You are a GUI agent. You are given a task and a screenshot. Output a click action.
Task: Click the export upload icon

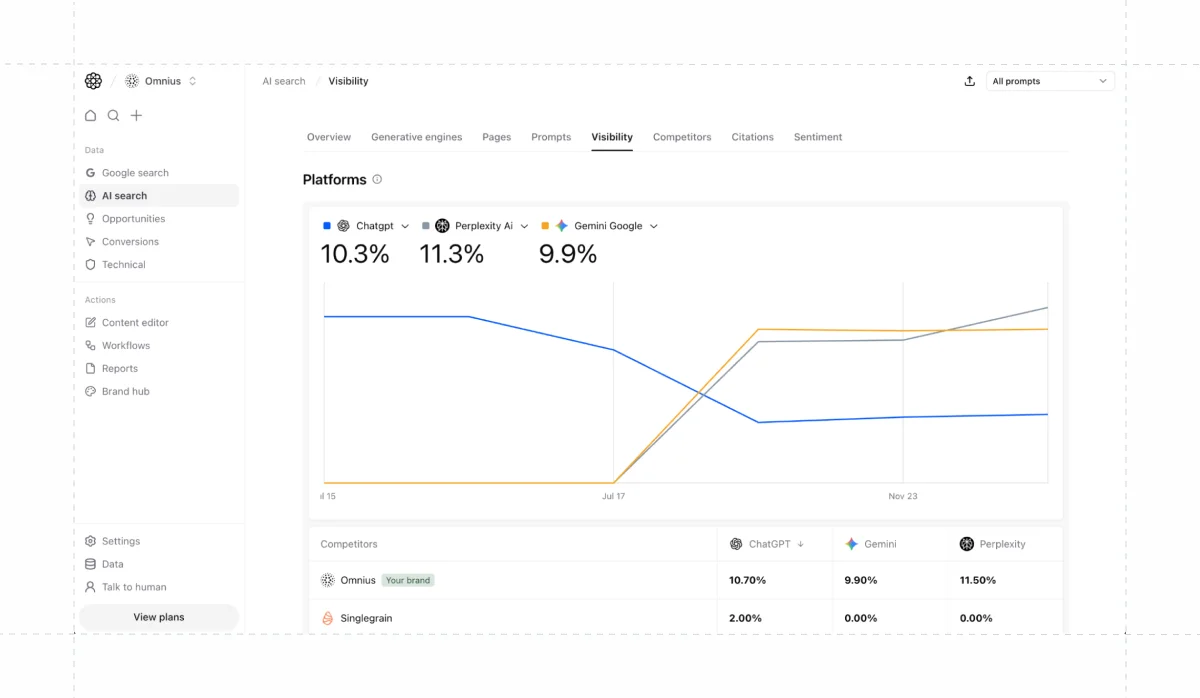point(969,82)
